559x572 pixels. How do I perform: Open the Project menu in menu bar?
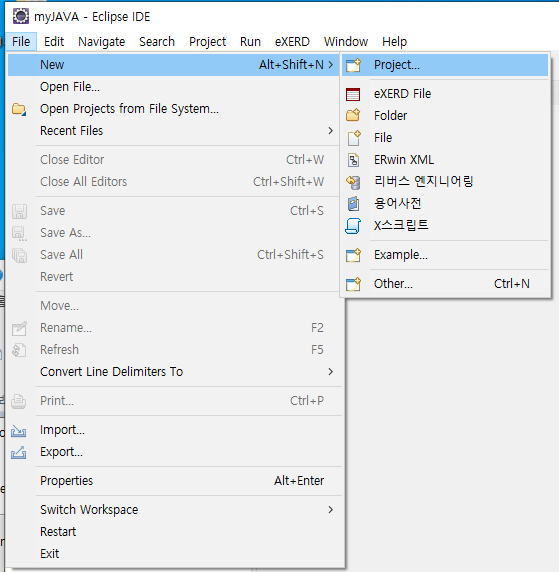pos(208,42)
